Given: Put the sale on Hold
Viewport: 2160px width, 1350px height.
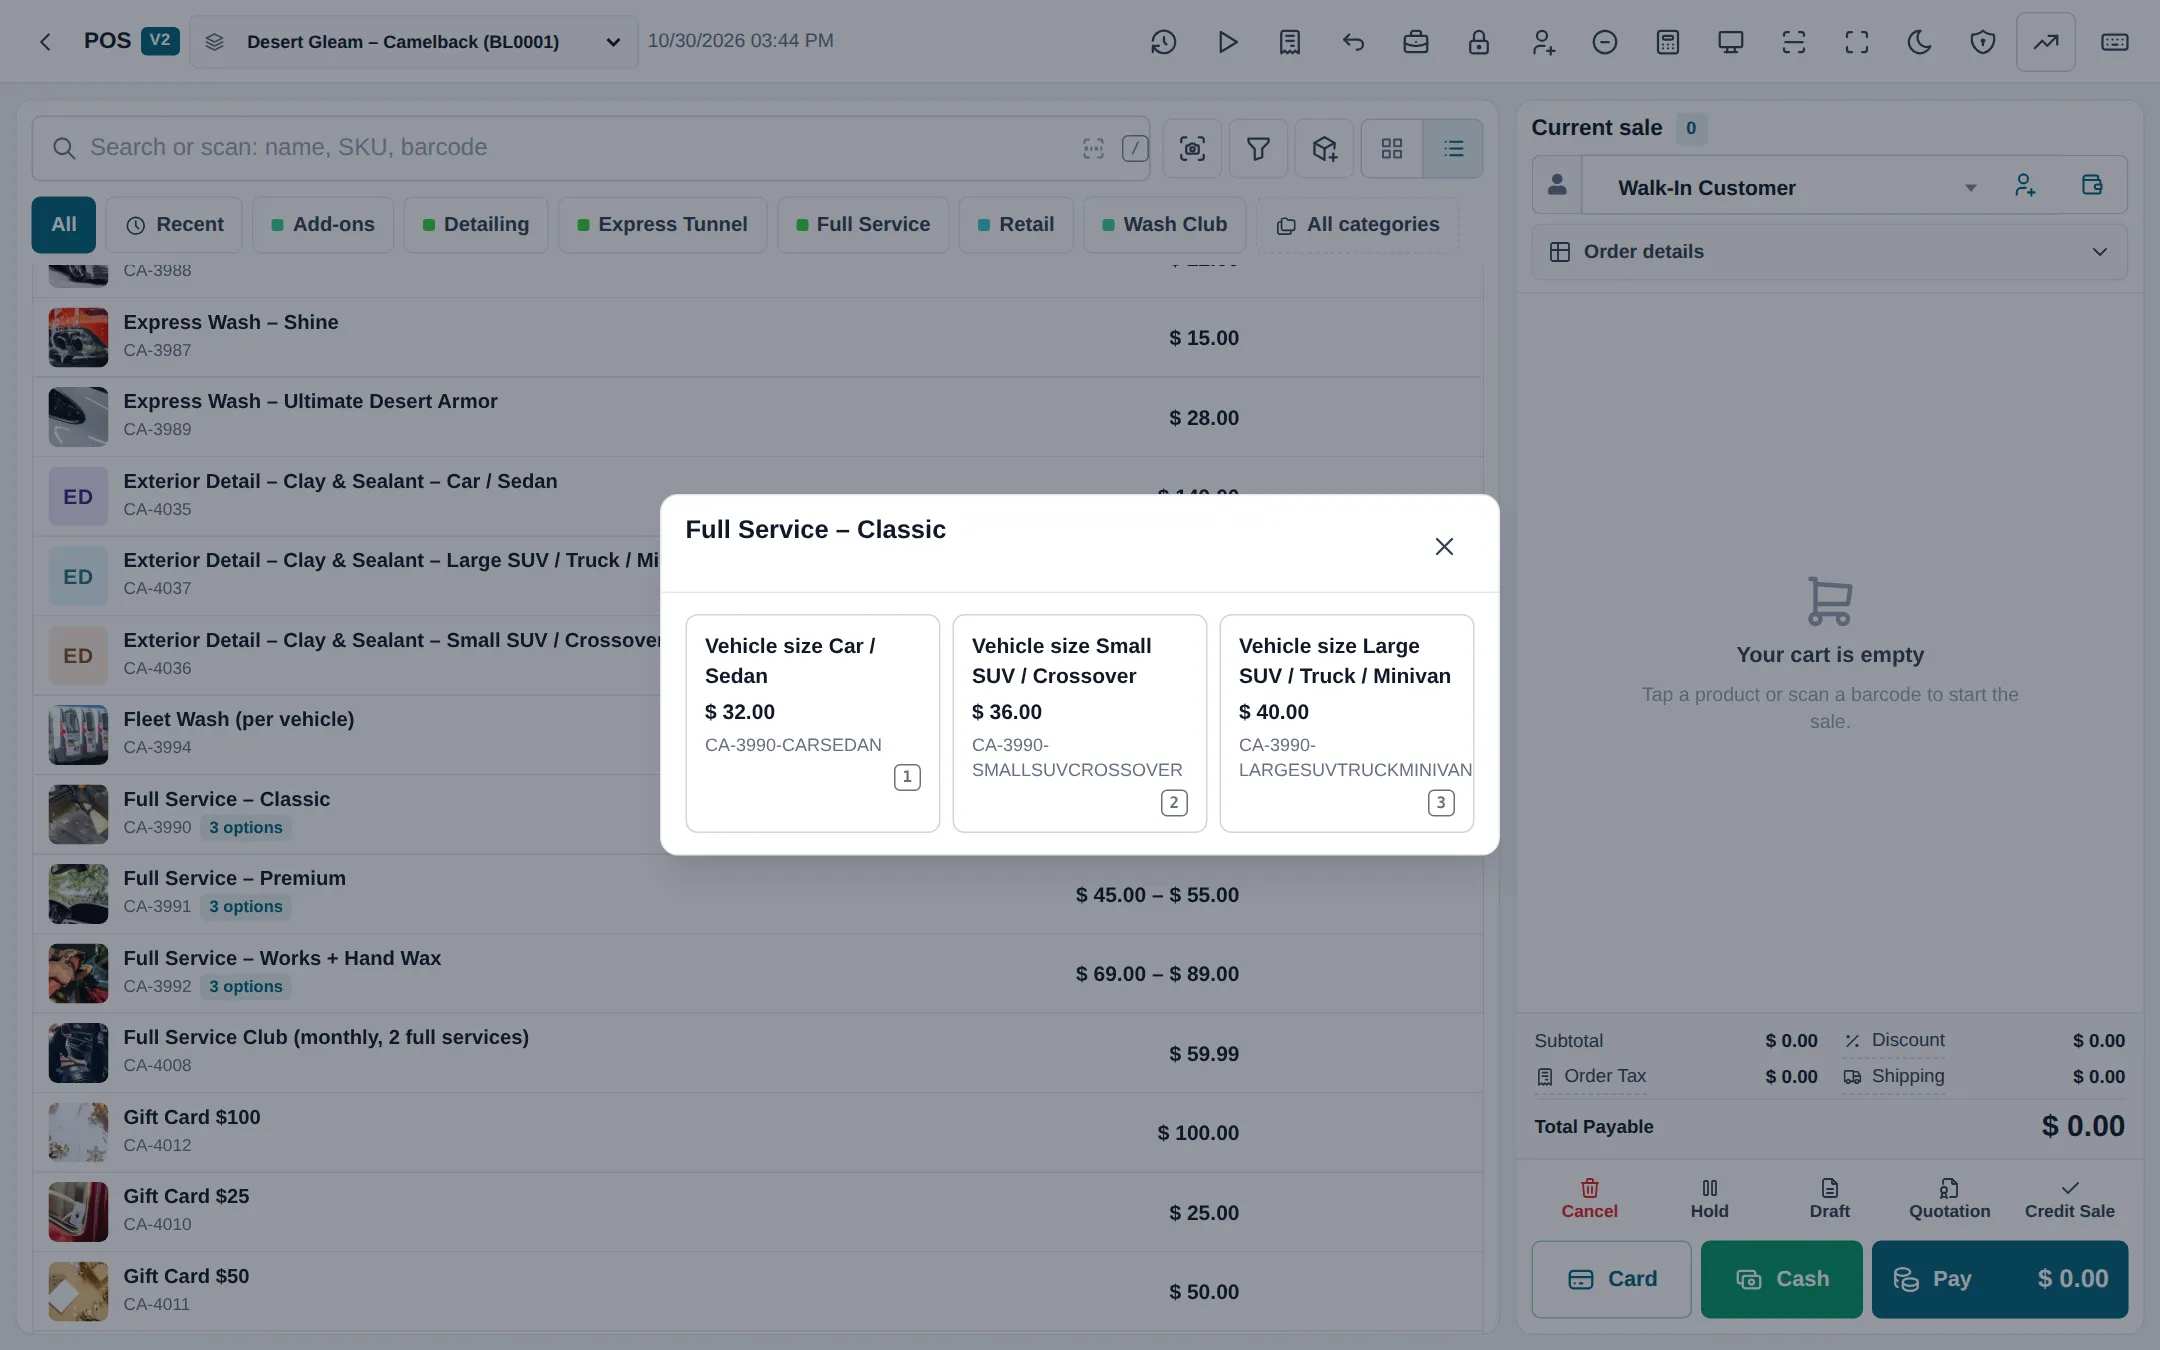Looking at the screenshot, I should (1709, 1199).
